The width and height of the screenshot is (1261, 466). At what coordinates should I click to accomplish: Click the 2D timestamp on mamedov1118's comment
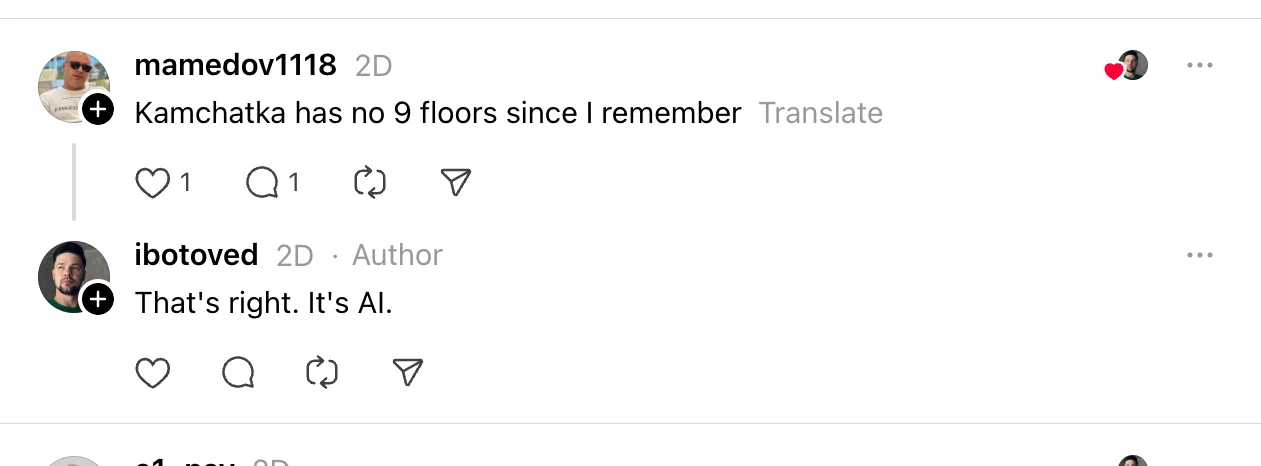coord(373,66)
